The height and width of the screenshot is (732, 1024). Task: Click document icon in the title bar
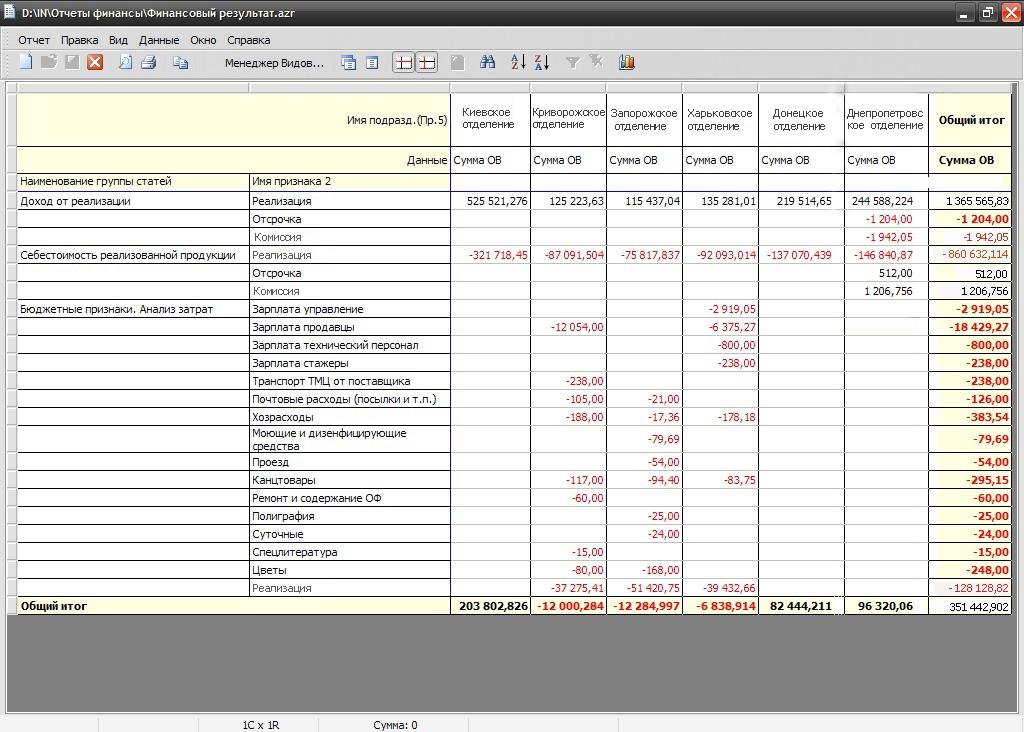click(x=10, y=12)
